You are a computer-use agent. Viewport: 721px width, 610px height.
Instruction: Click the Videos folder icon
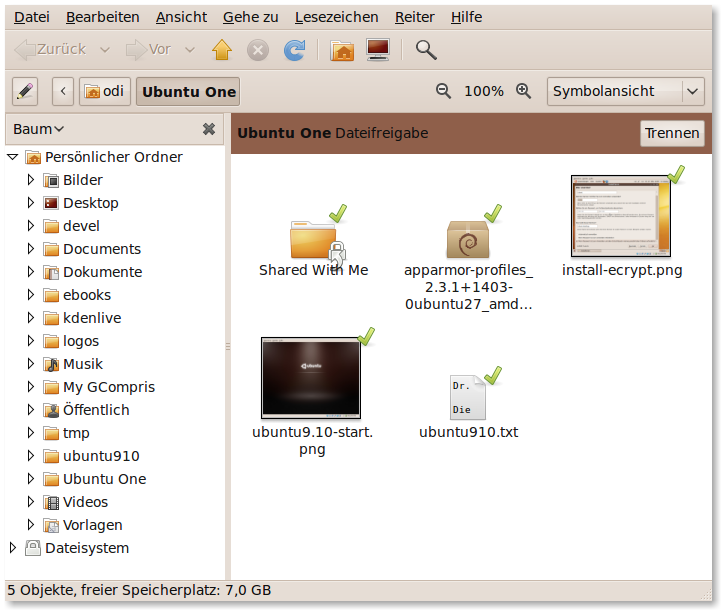click(x=51, y=502)
